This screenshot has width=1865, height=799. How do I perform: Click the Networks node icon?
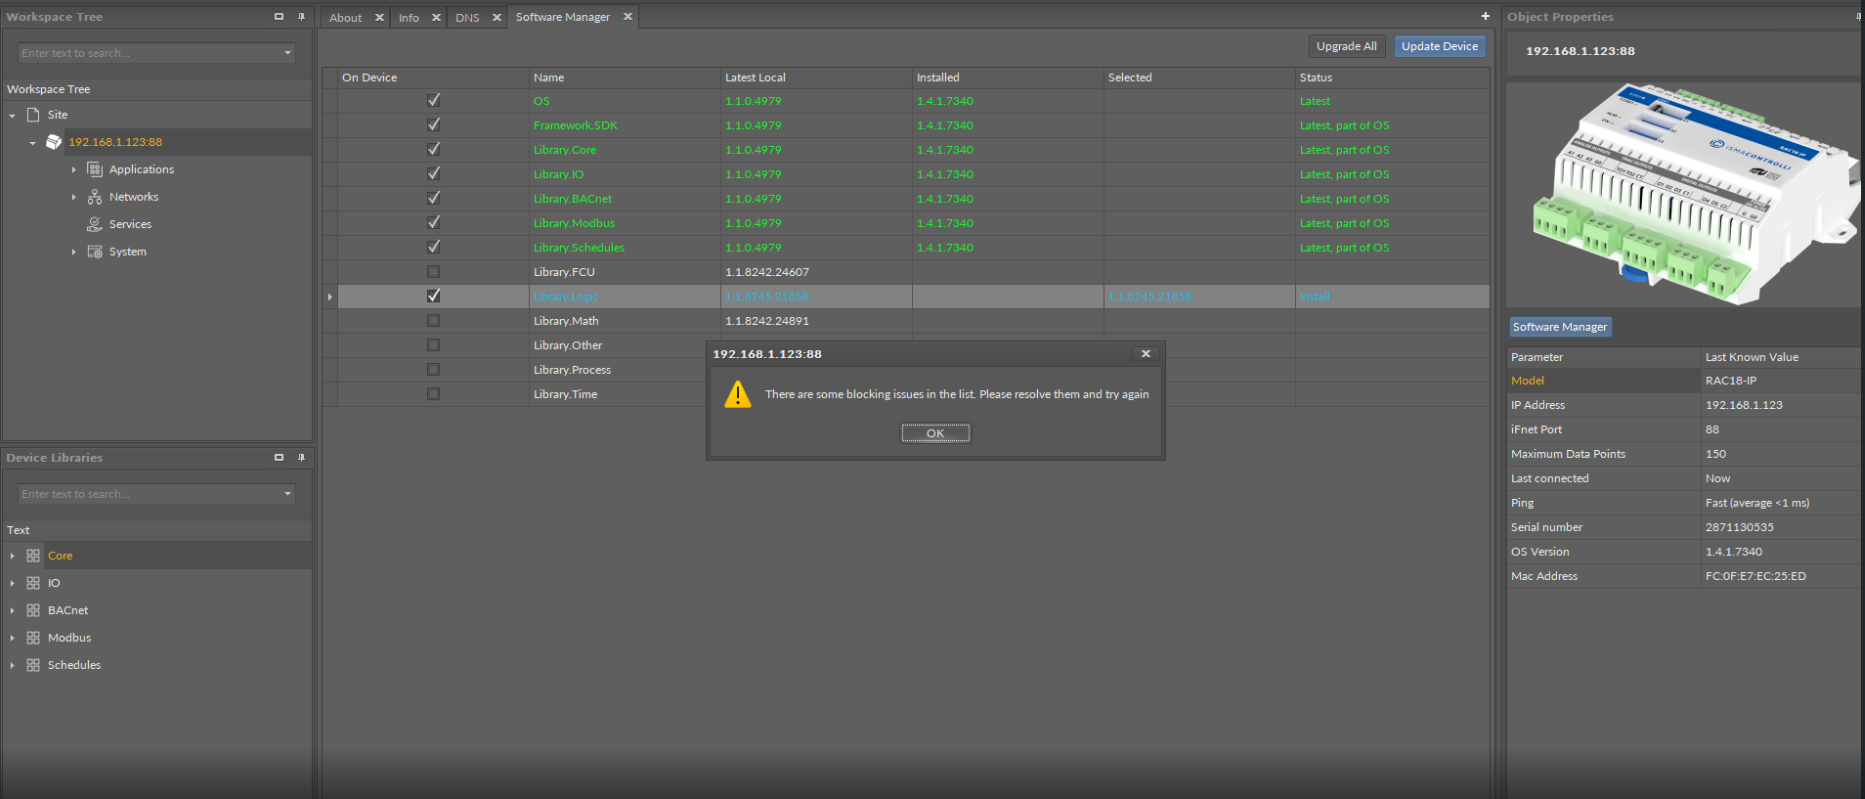(x=95, y=197)
